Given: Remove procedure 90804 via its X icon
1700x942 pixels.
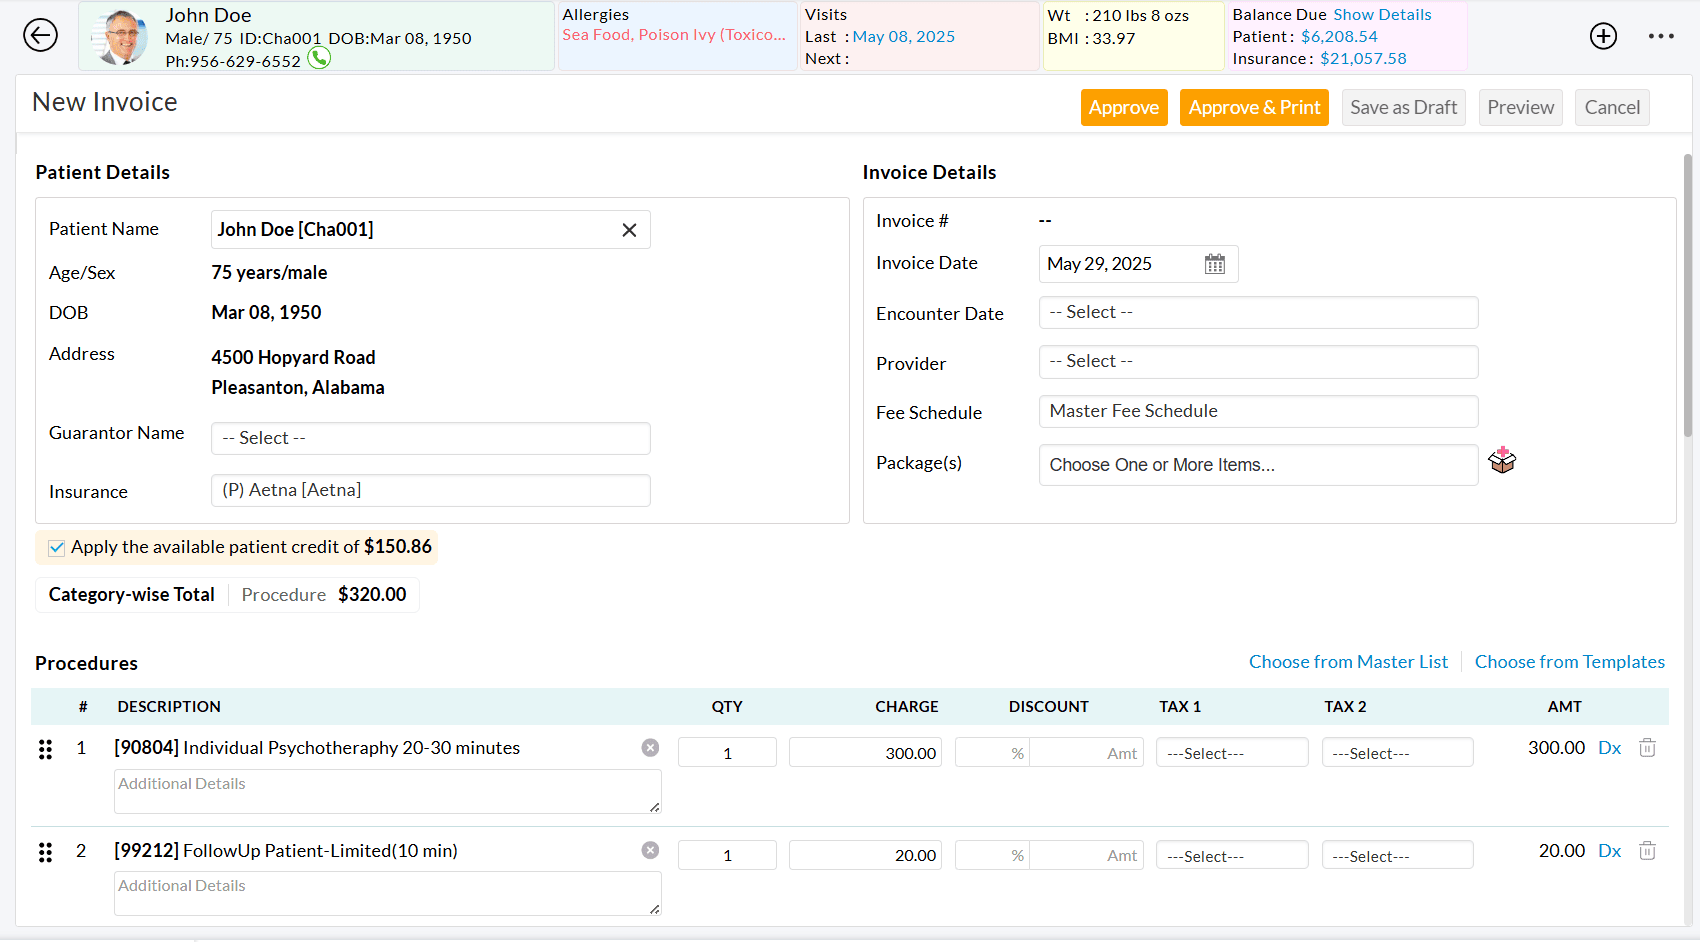Looking at the screenshot, I should coord(650,747).
